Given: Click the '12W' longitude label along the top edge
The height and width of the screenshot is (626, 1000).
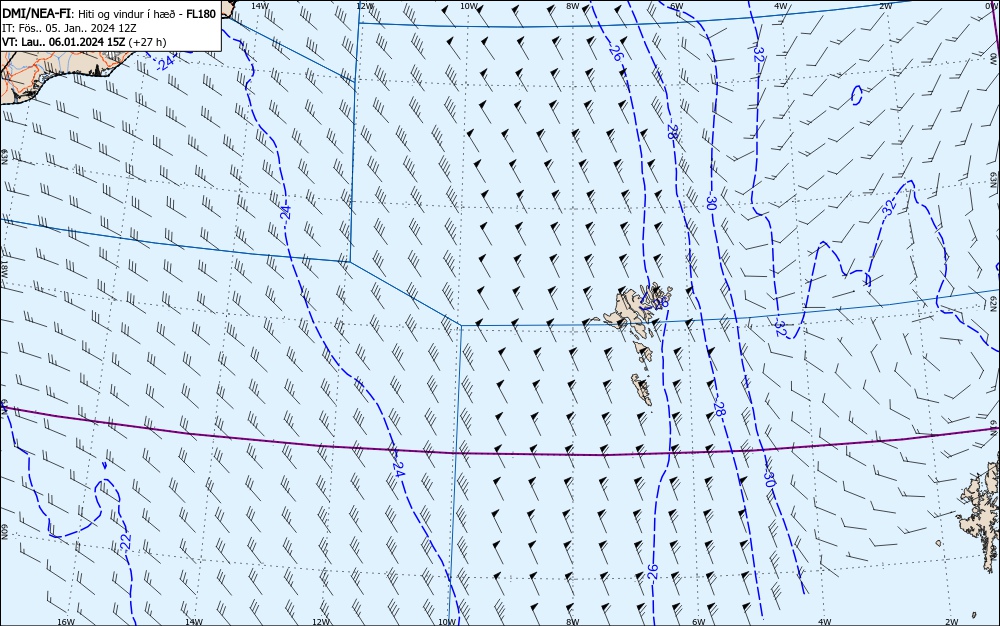Looking at the screenshot, I should pos(364,6).
